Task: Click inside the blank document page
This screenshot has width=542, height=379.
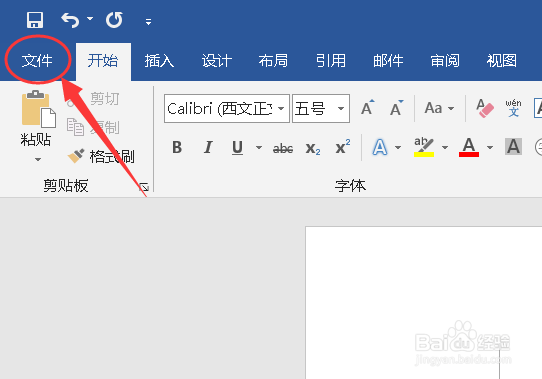Action: (x=424, y=303)
